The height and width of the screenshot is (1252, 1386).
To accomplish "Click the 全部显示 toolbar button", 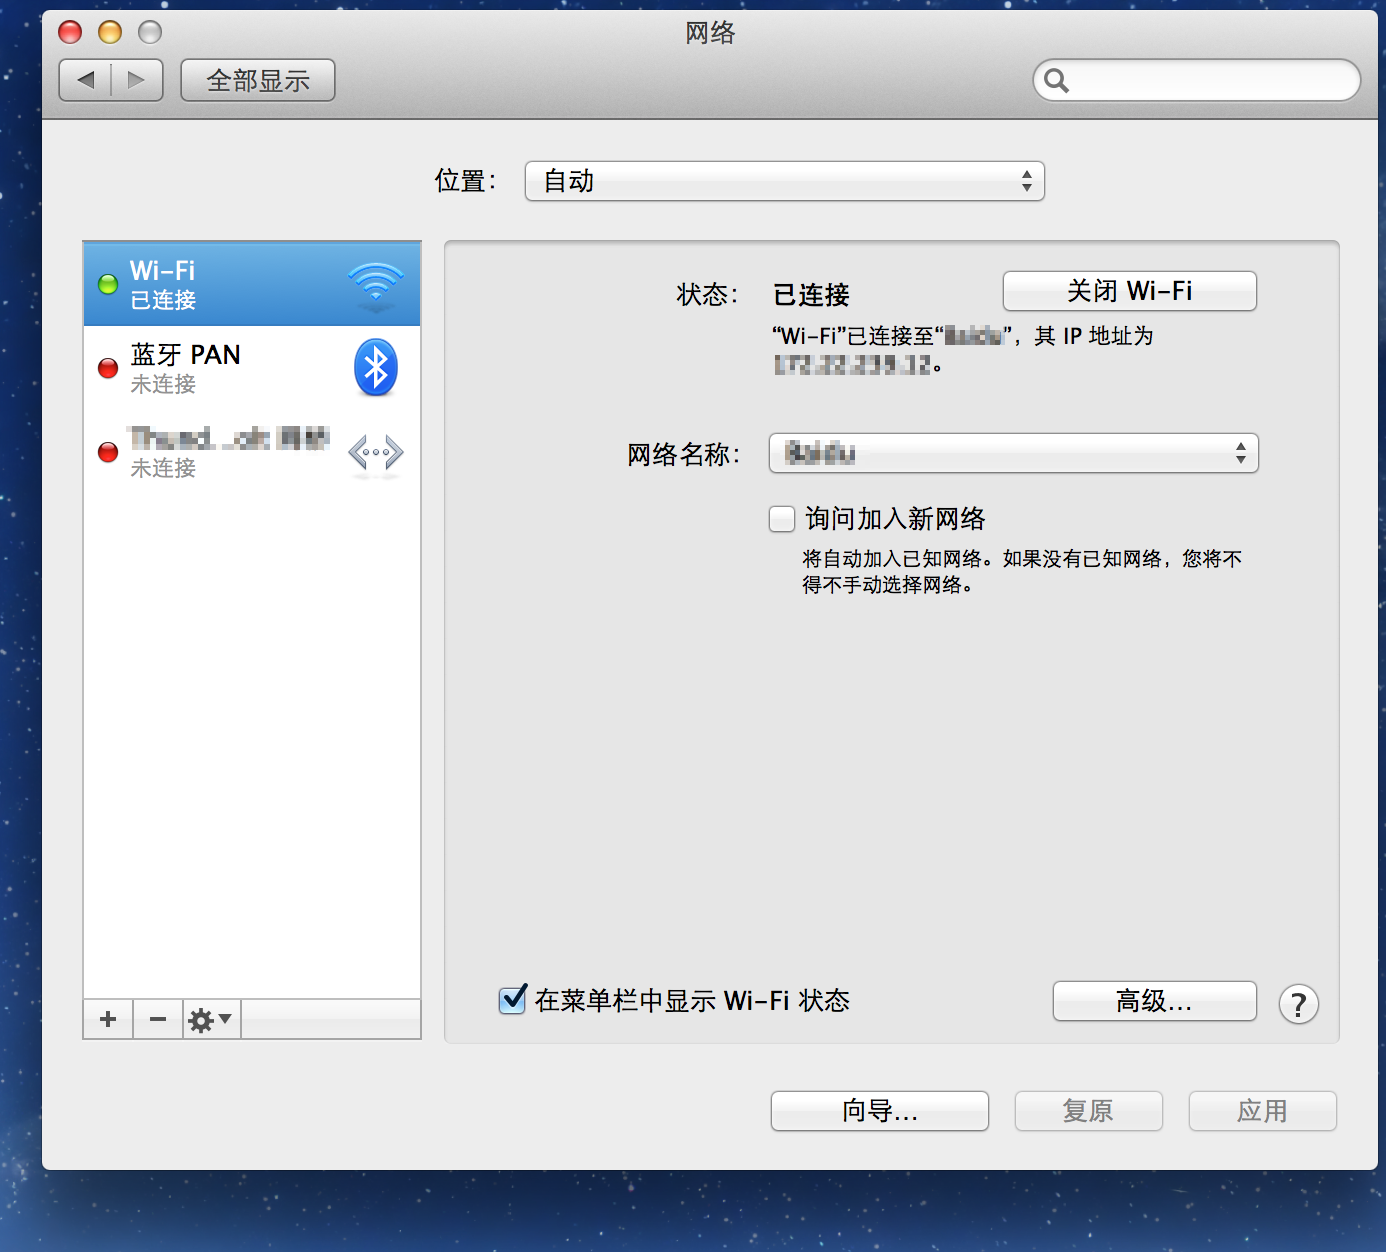I will (257, 80).
